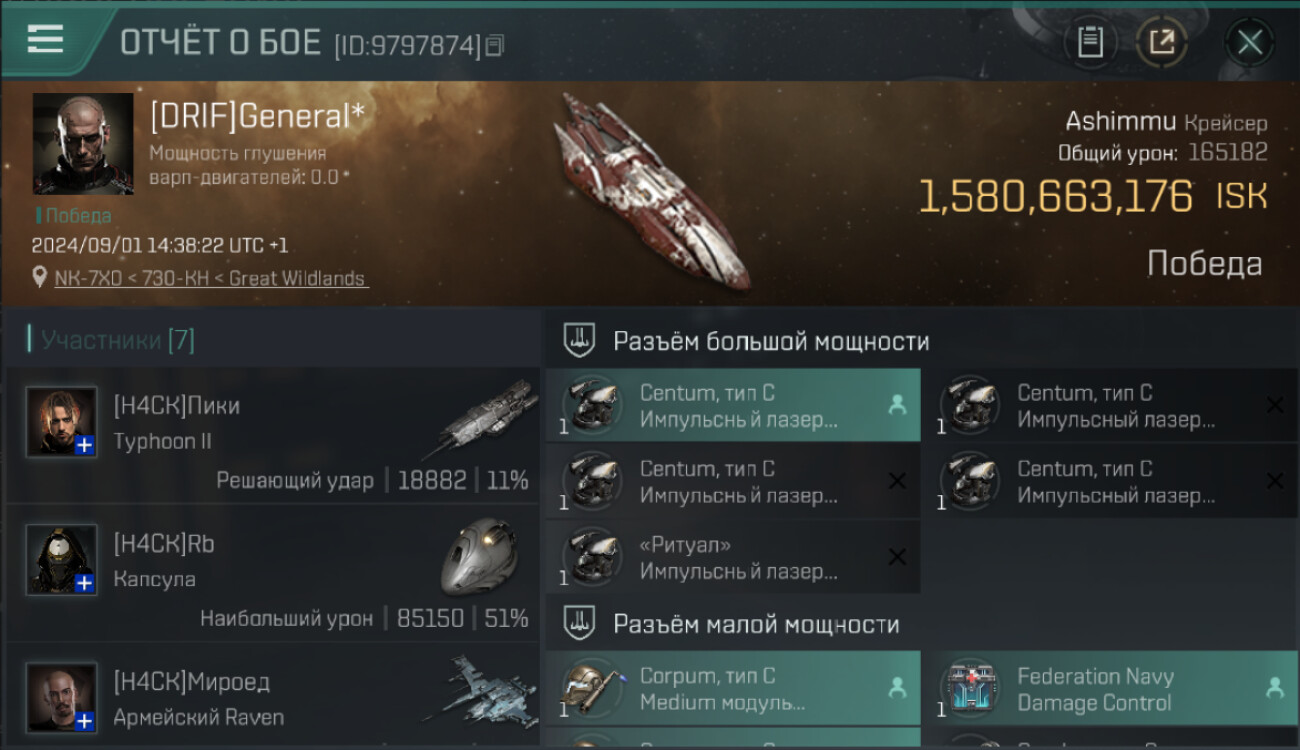1300x750 pixels.
Task: Click Разъём большой мощности section icon
Action: pos(580,340)
